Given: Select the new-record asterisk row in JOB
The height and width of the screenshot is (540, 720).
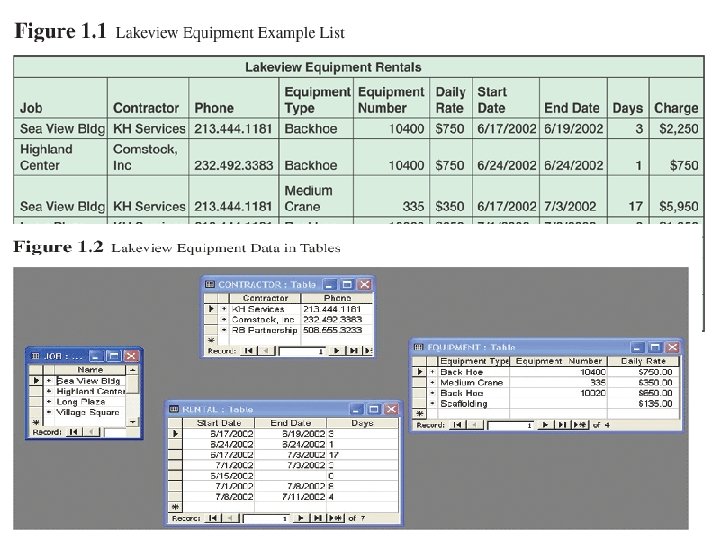Looking at the screenshot, I should tap(36, 422).
